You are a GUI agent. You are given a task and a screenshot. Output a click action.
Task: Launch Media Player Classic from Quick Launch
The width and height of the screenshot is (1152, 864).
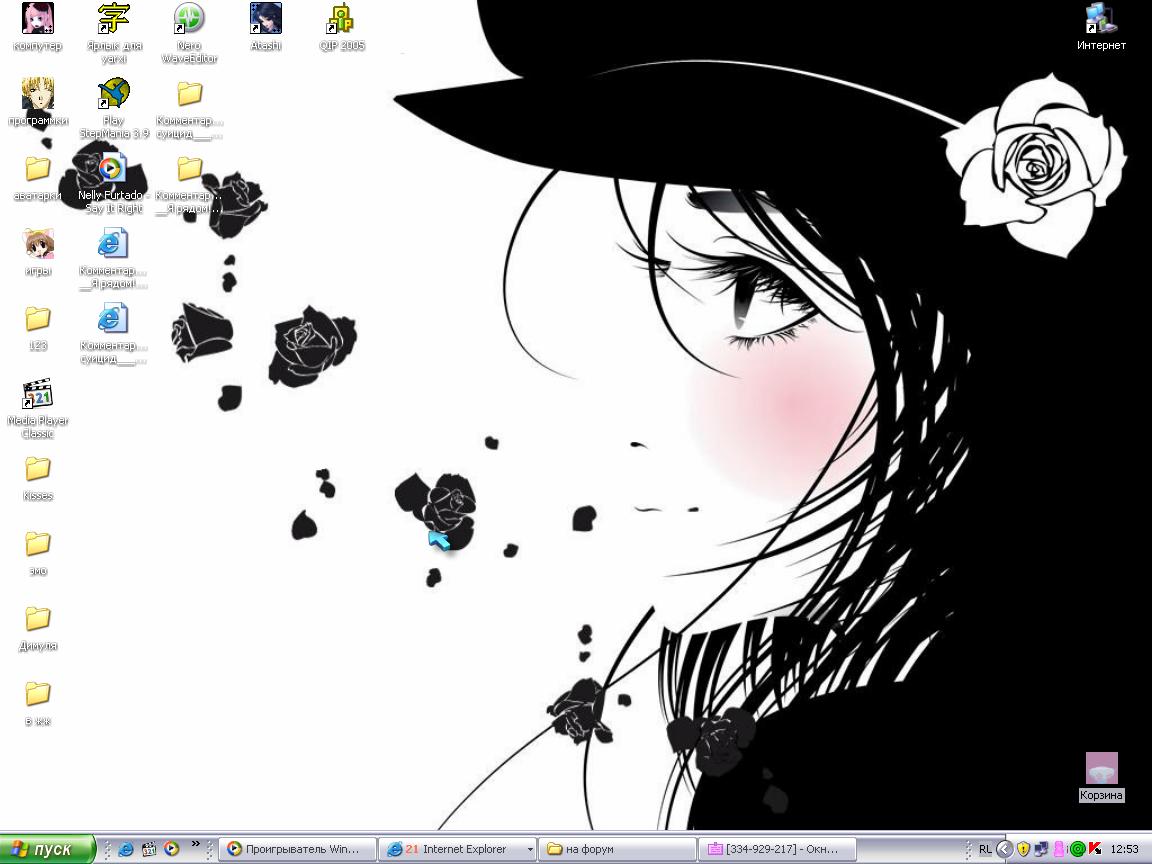(148, 849)
